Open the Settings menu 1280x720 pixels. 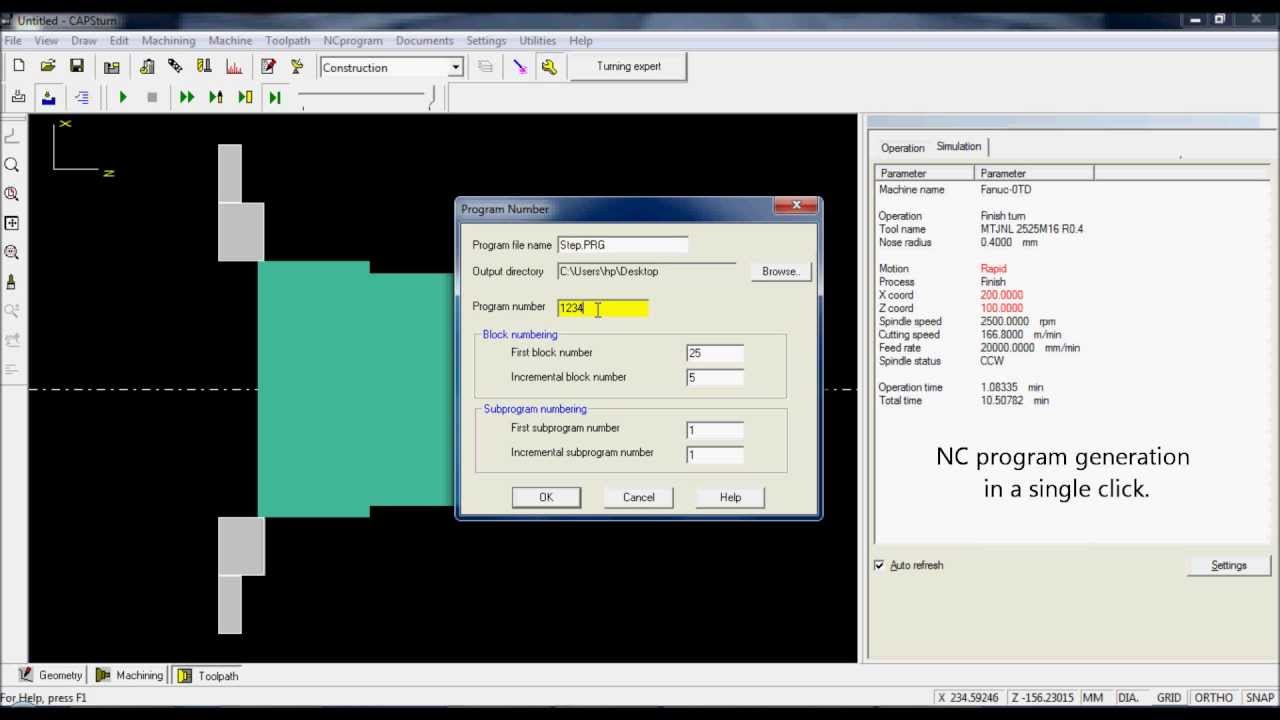click(x=486, y=41)
